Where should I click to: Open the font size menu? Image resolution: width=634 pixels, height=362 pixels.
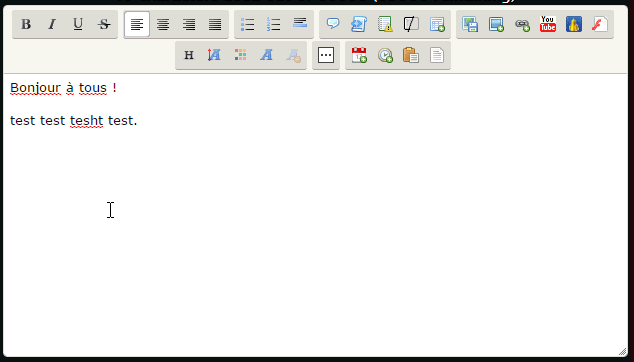pyautogui.click(x=214, y=55)
